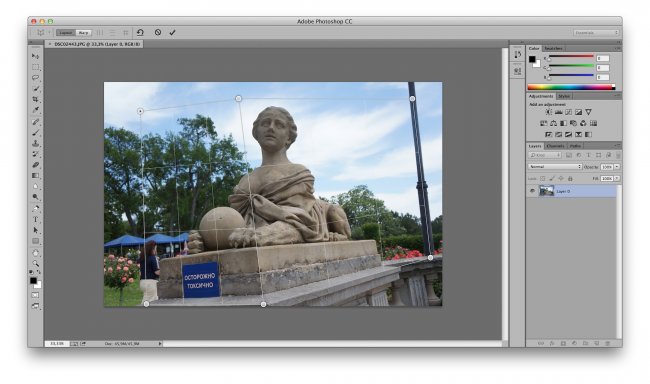650x384 pixels.
Task: Open the Adjustments tab
Action: coord(541,96)
